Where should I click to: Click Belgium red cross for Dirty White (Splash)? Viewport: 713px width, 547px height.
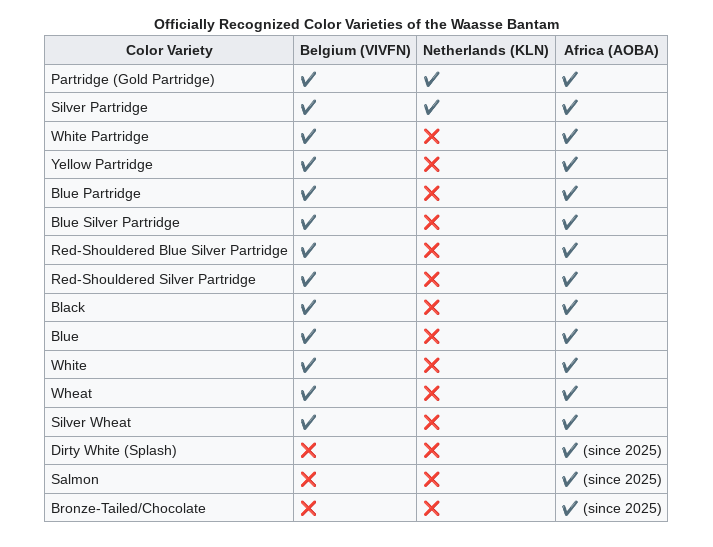tap(308, 451)
